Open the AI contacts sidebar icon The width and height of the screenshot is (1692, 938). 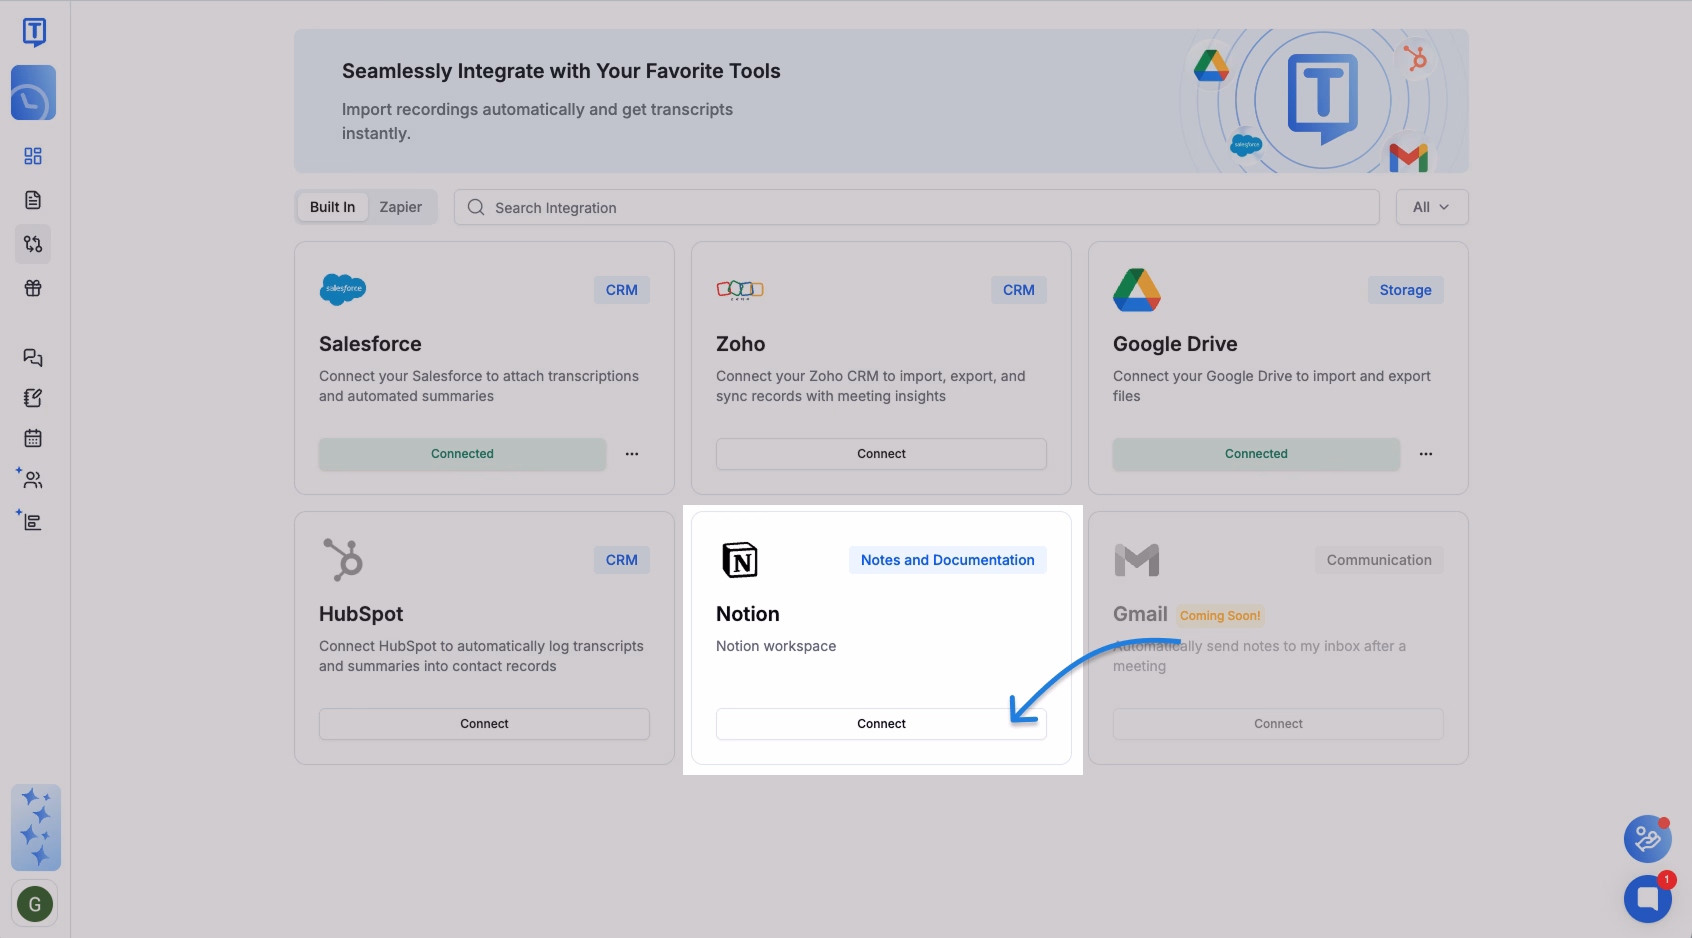(x=33, y=479)
